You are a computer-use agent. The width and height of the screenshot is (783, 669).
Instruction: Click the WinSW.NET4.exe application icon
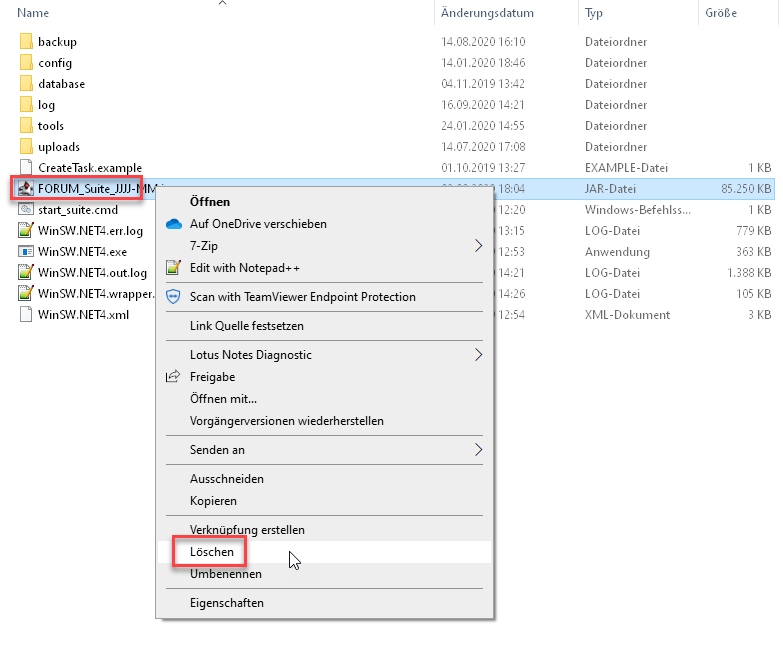pyautogui.click(x=26, y=252)
